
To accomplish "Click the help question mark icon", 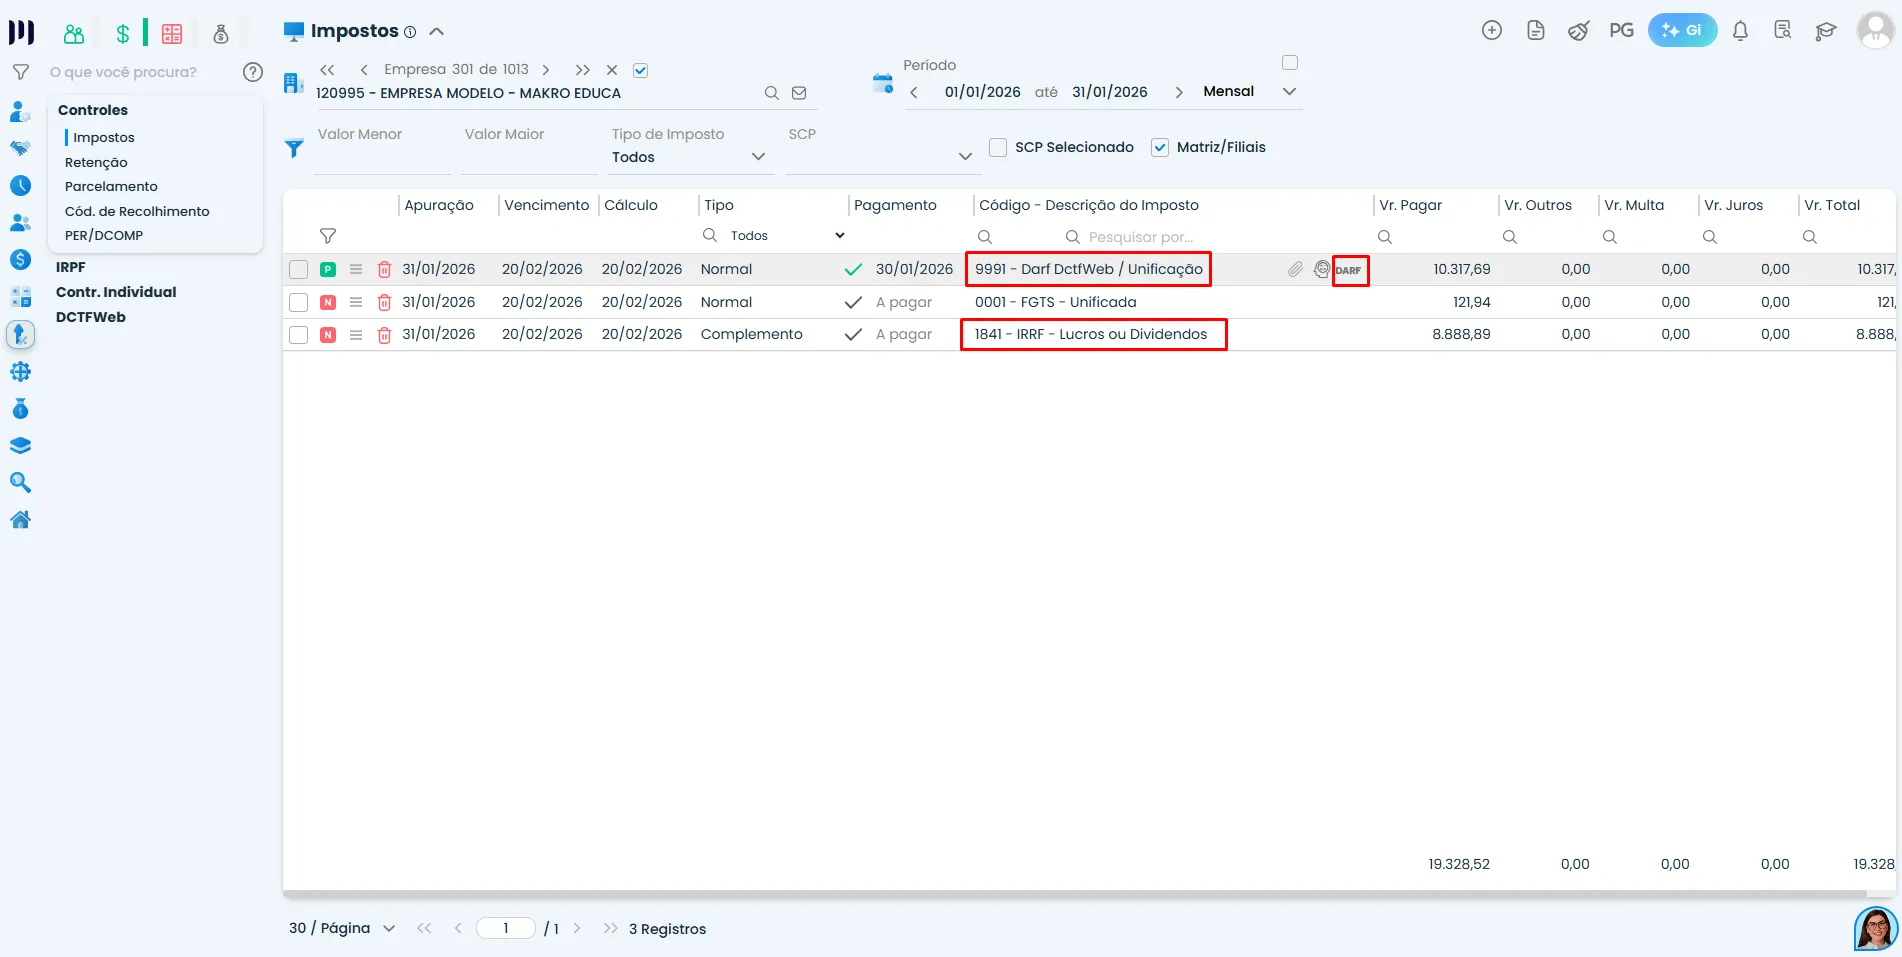I will (253, 72).
